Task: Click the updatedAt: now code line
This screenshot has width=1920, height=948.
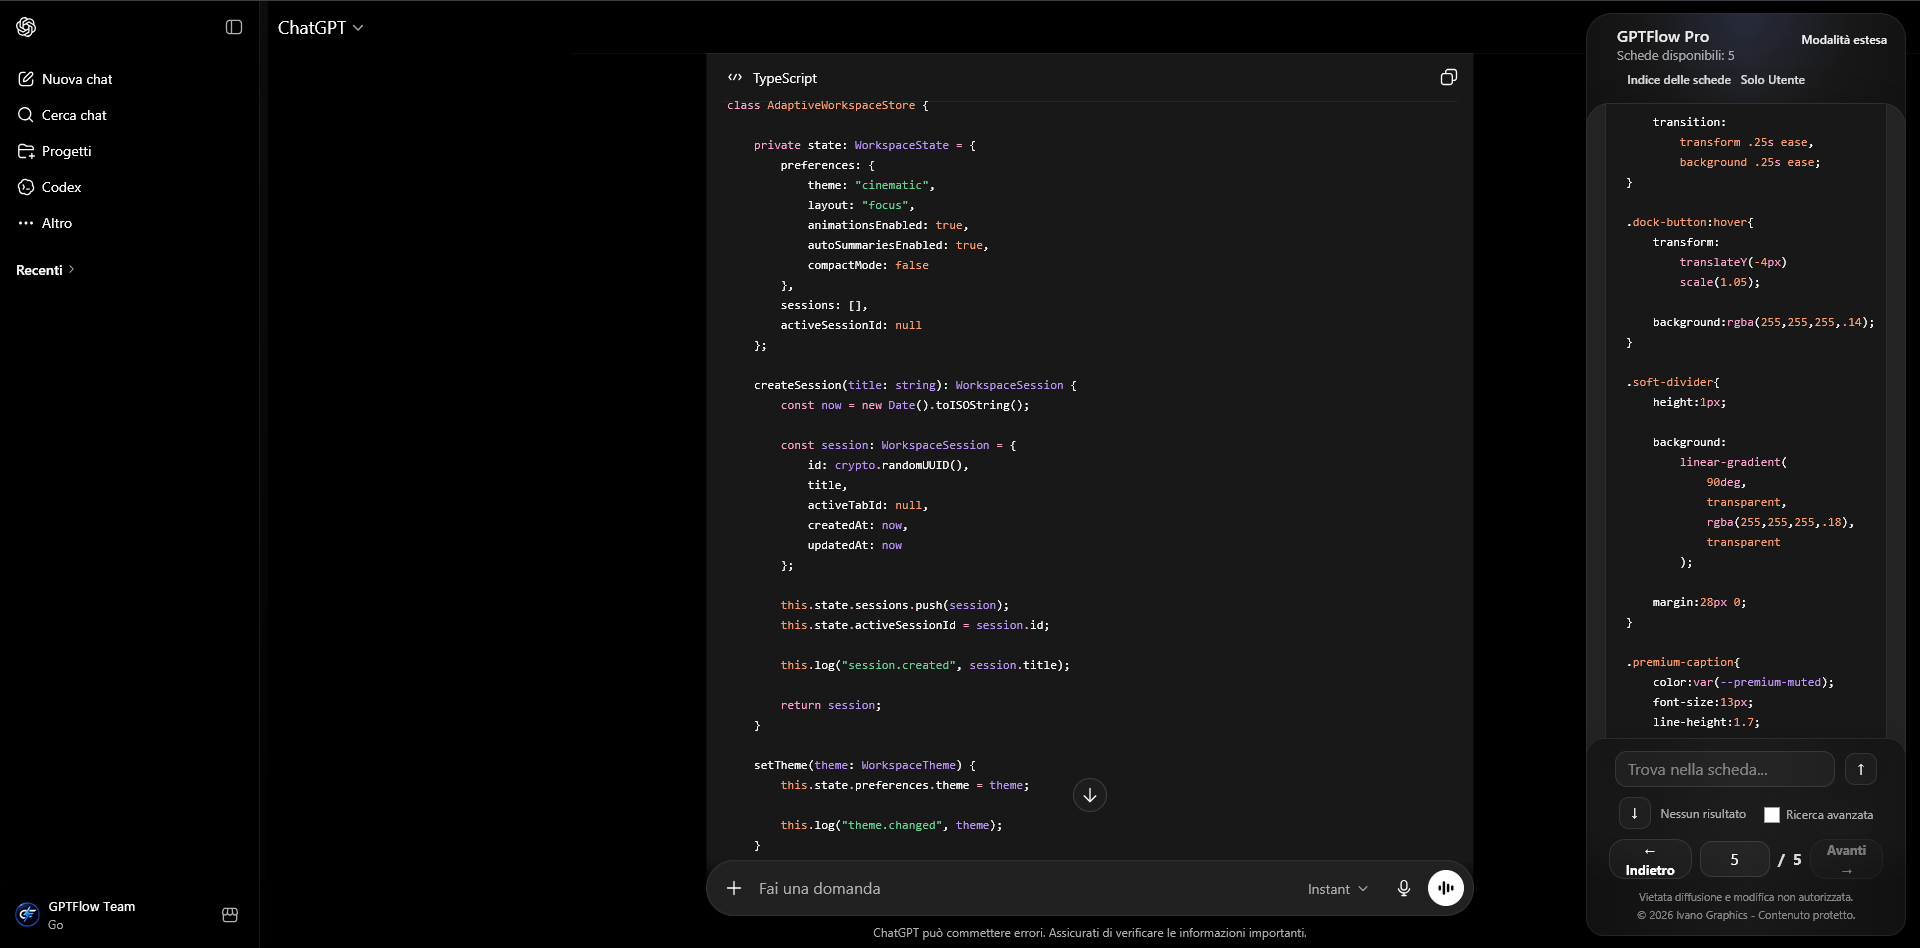Action: tap(855, 545)
